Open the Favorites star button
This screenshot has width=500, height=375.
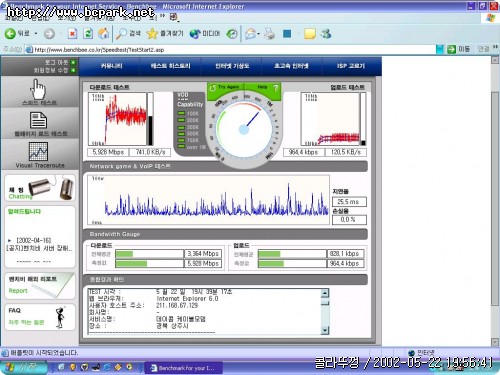pos(165,33)
